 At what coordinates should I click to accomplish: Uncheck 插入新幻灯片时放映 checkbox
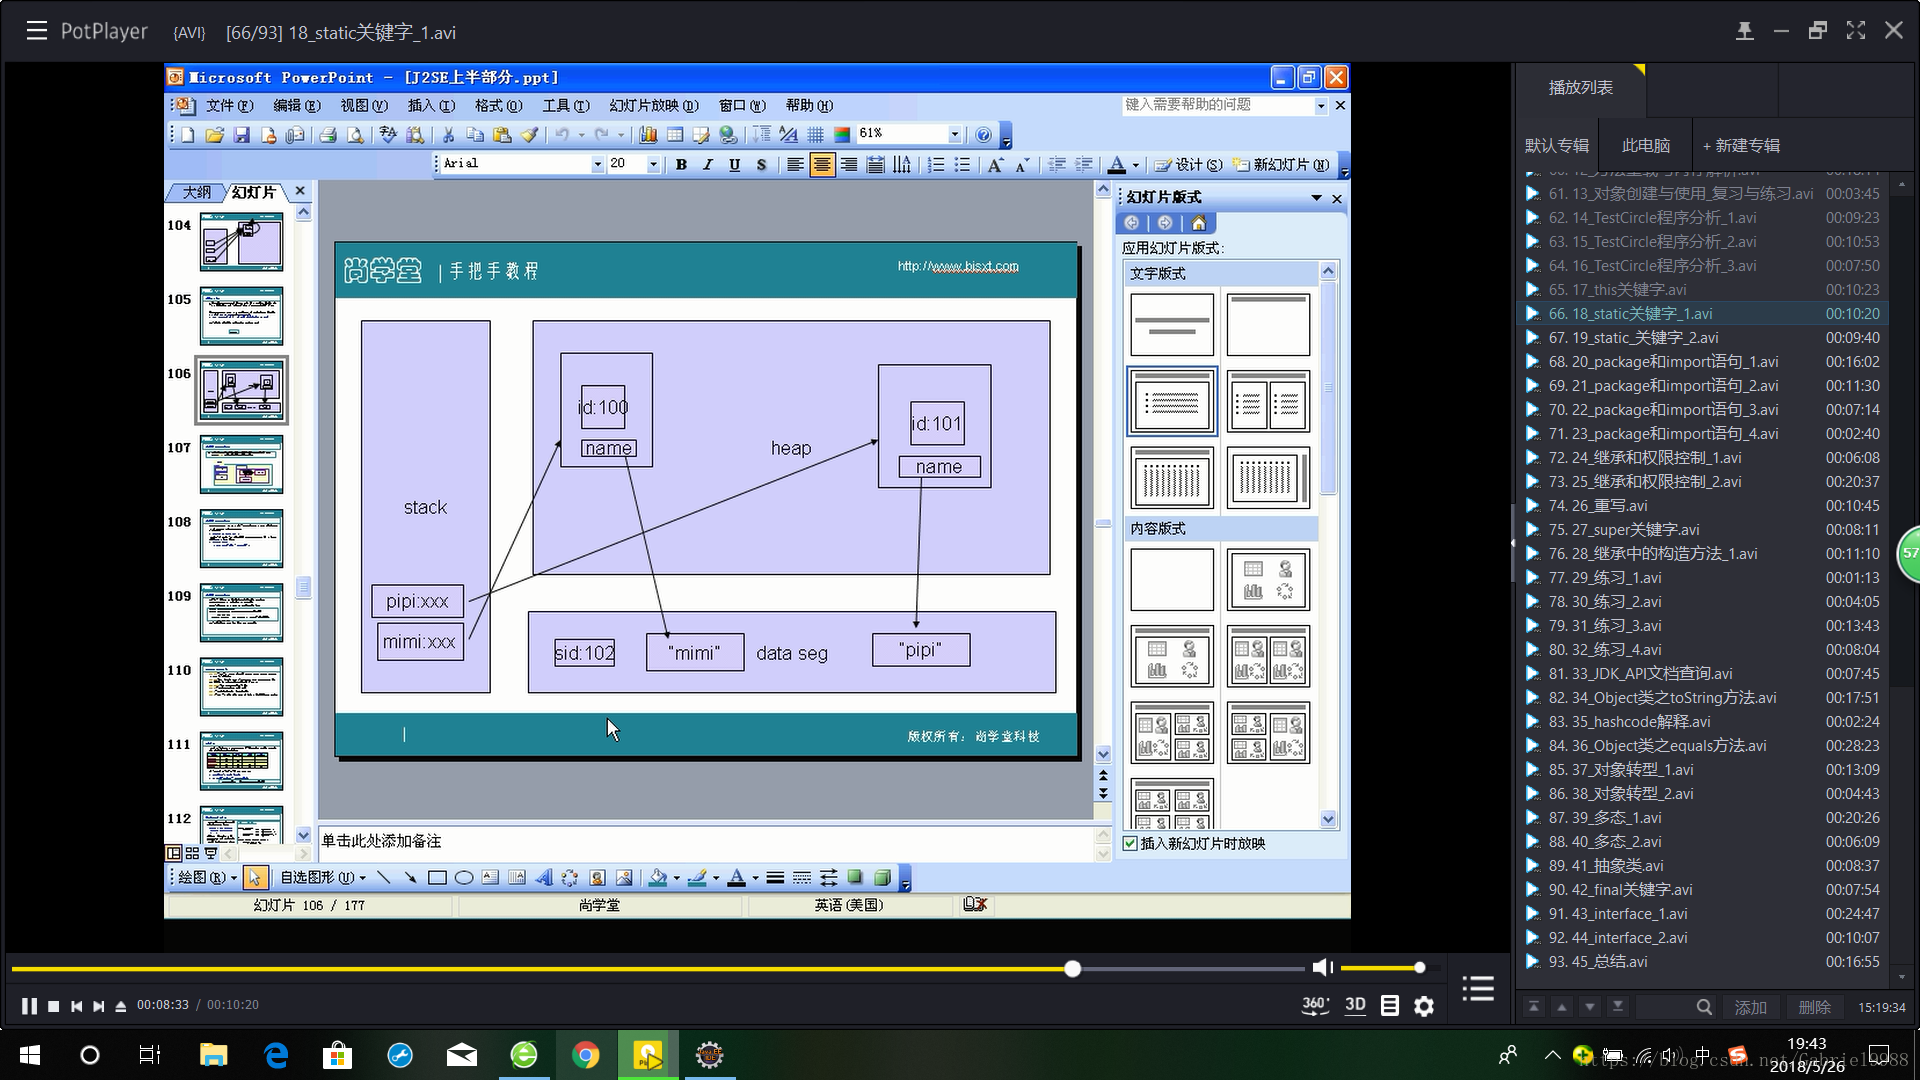tap(1130, 844)
